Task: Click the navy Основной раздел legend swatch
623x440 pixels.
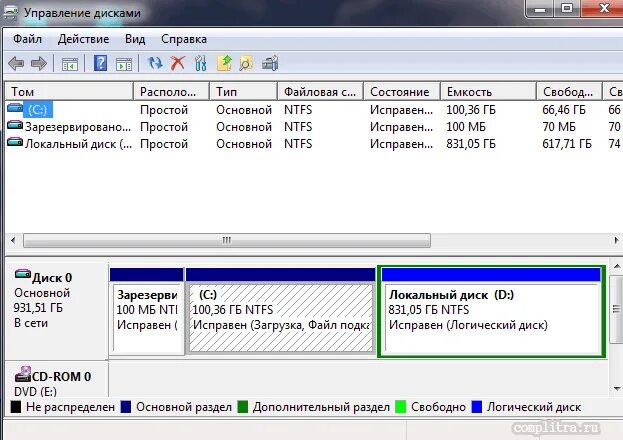Action: point(126,407)
